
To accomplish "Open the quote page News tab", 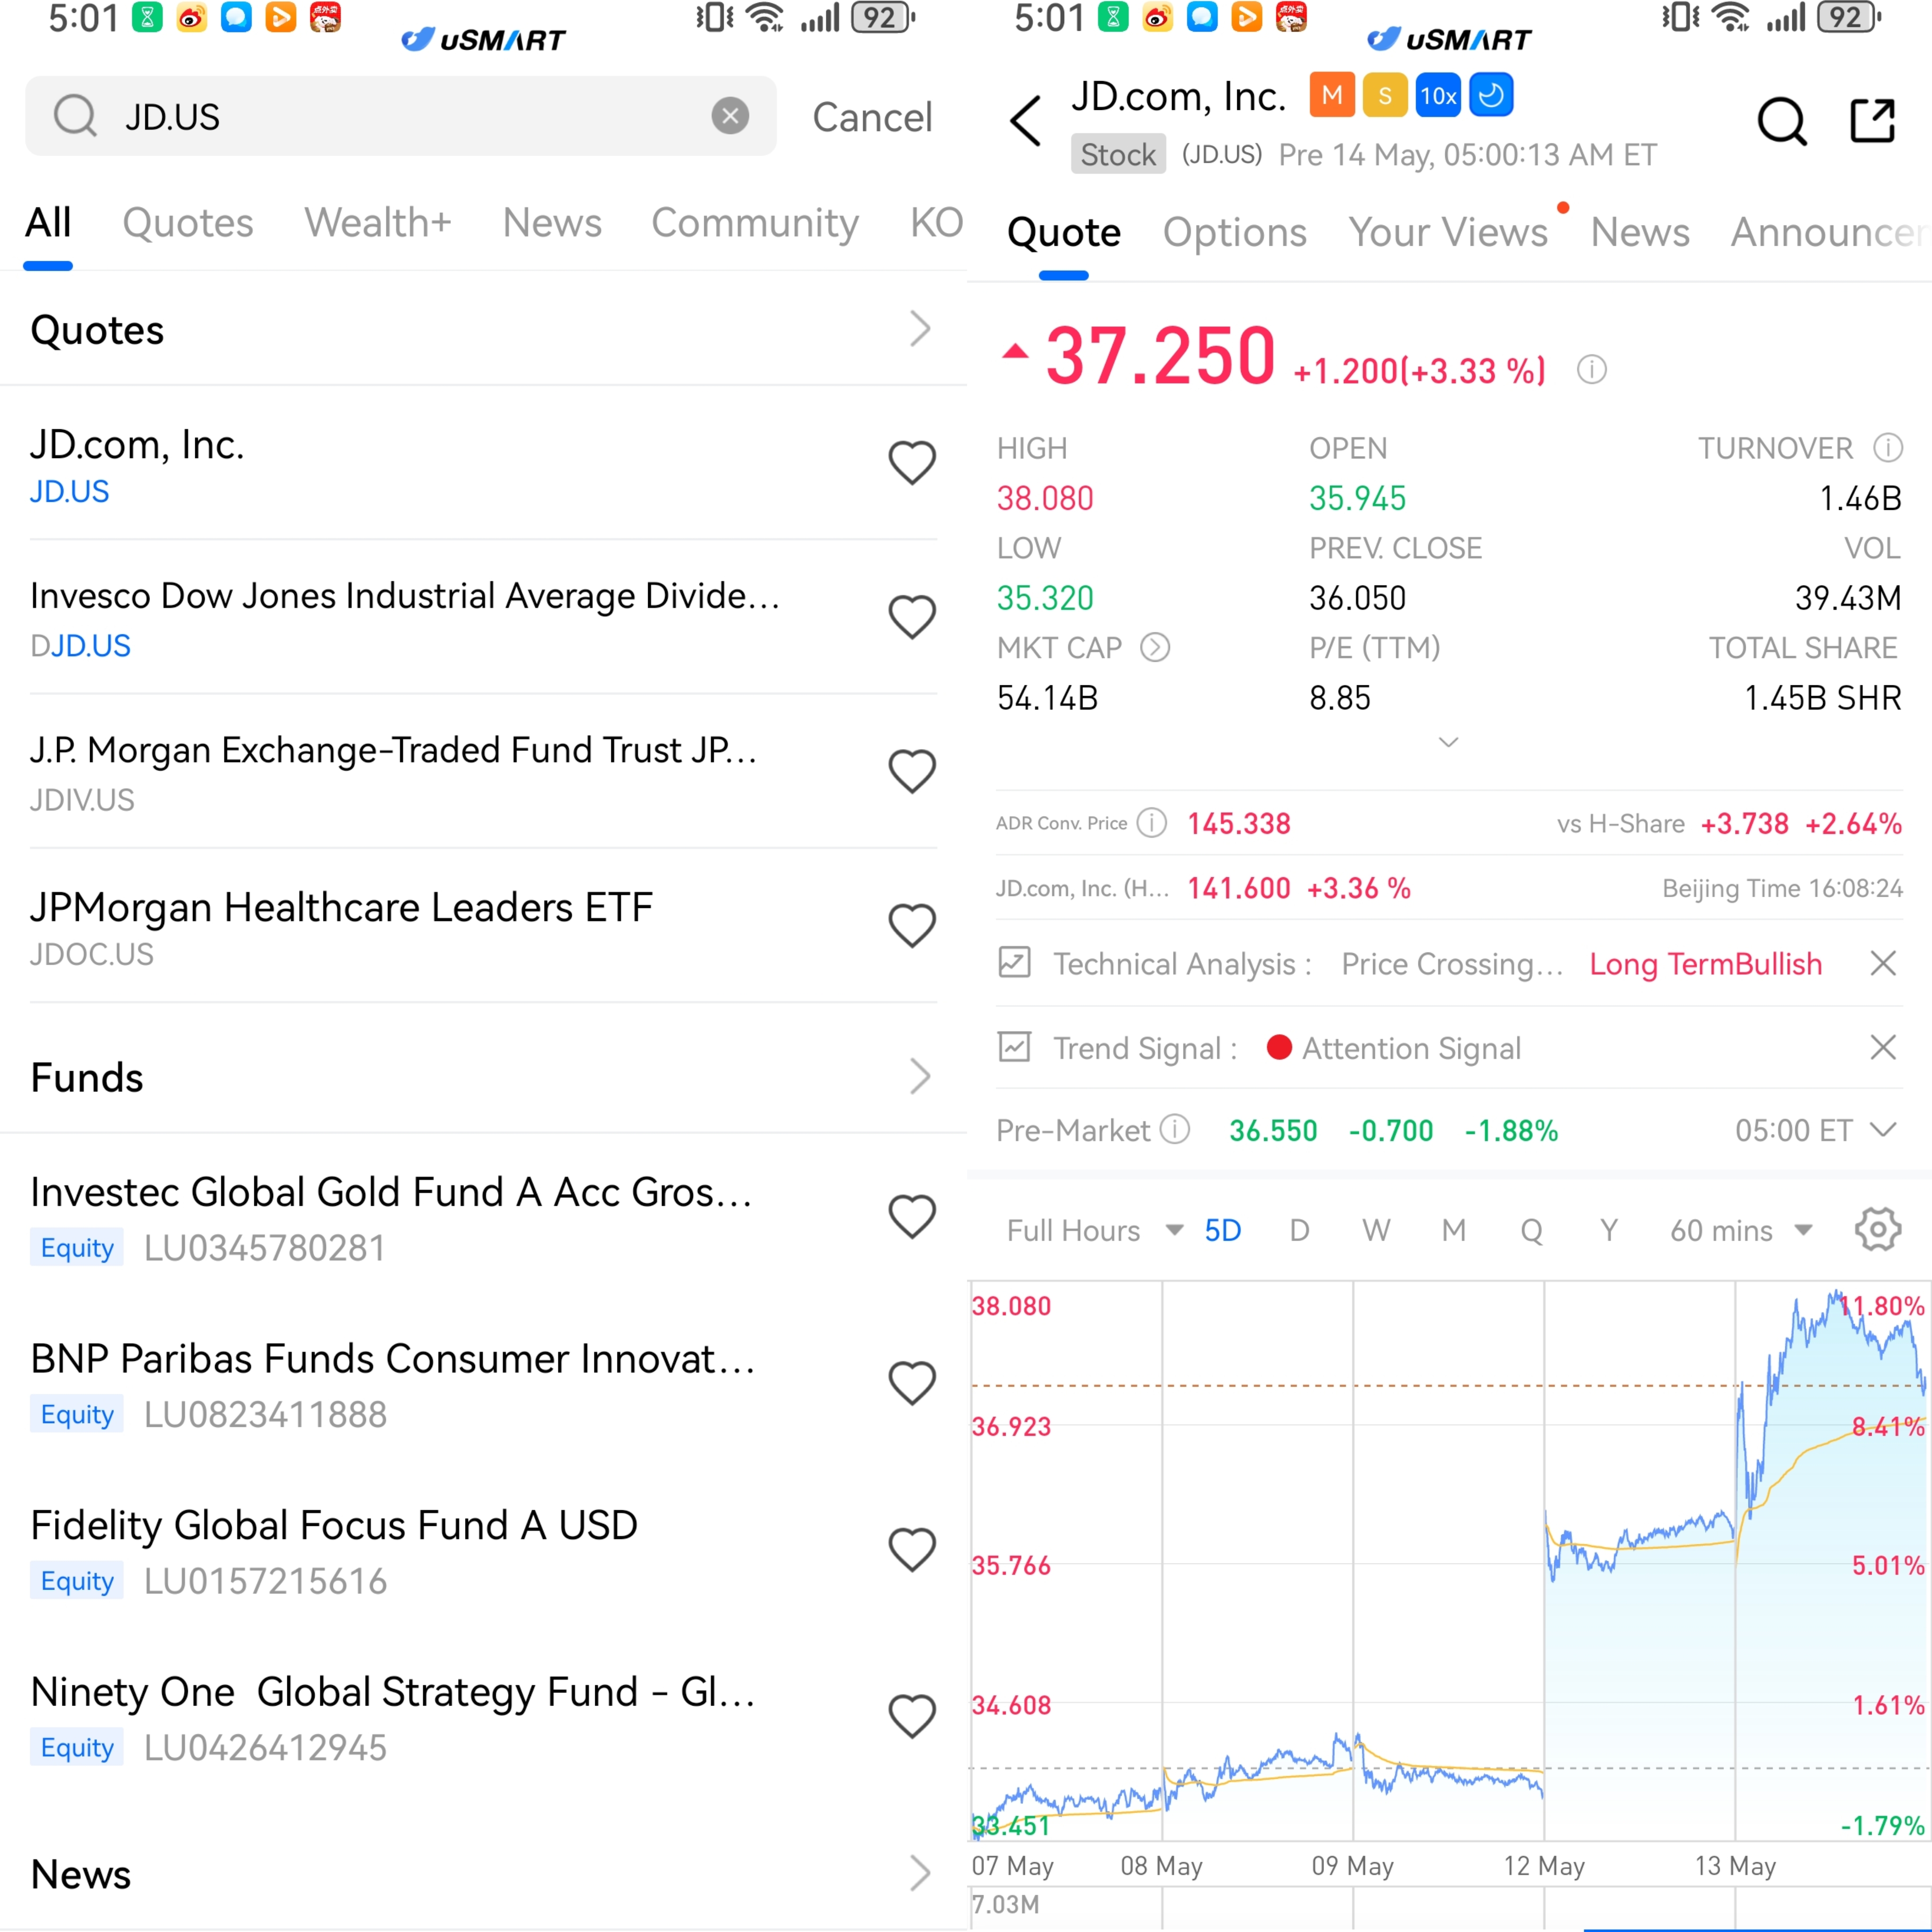I will 1640,232.
